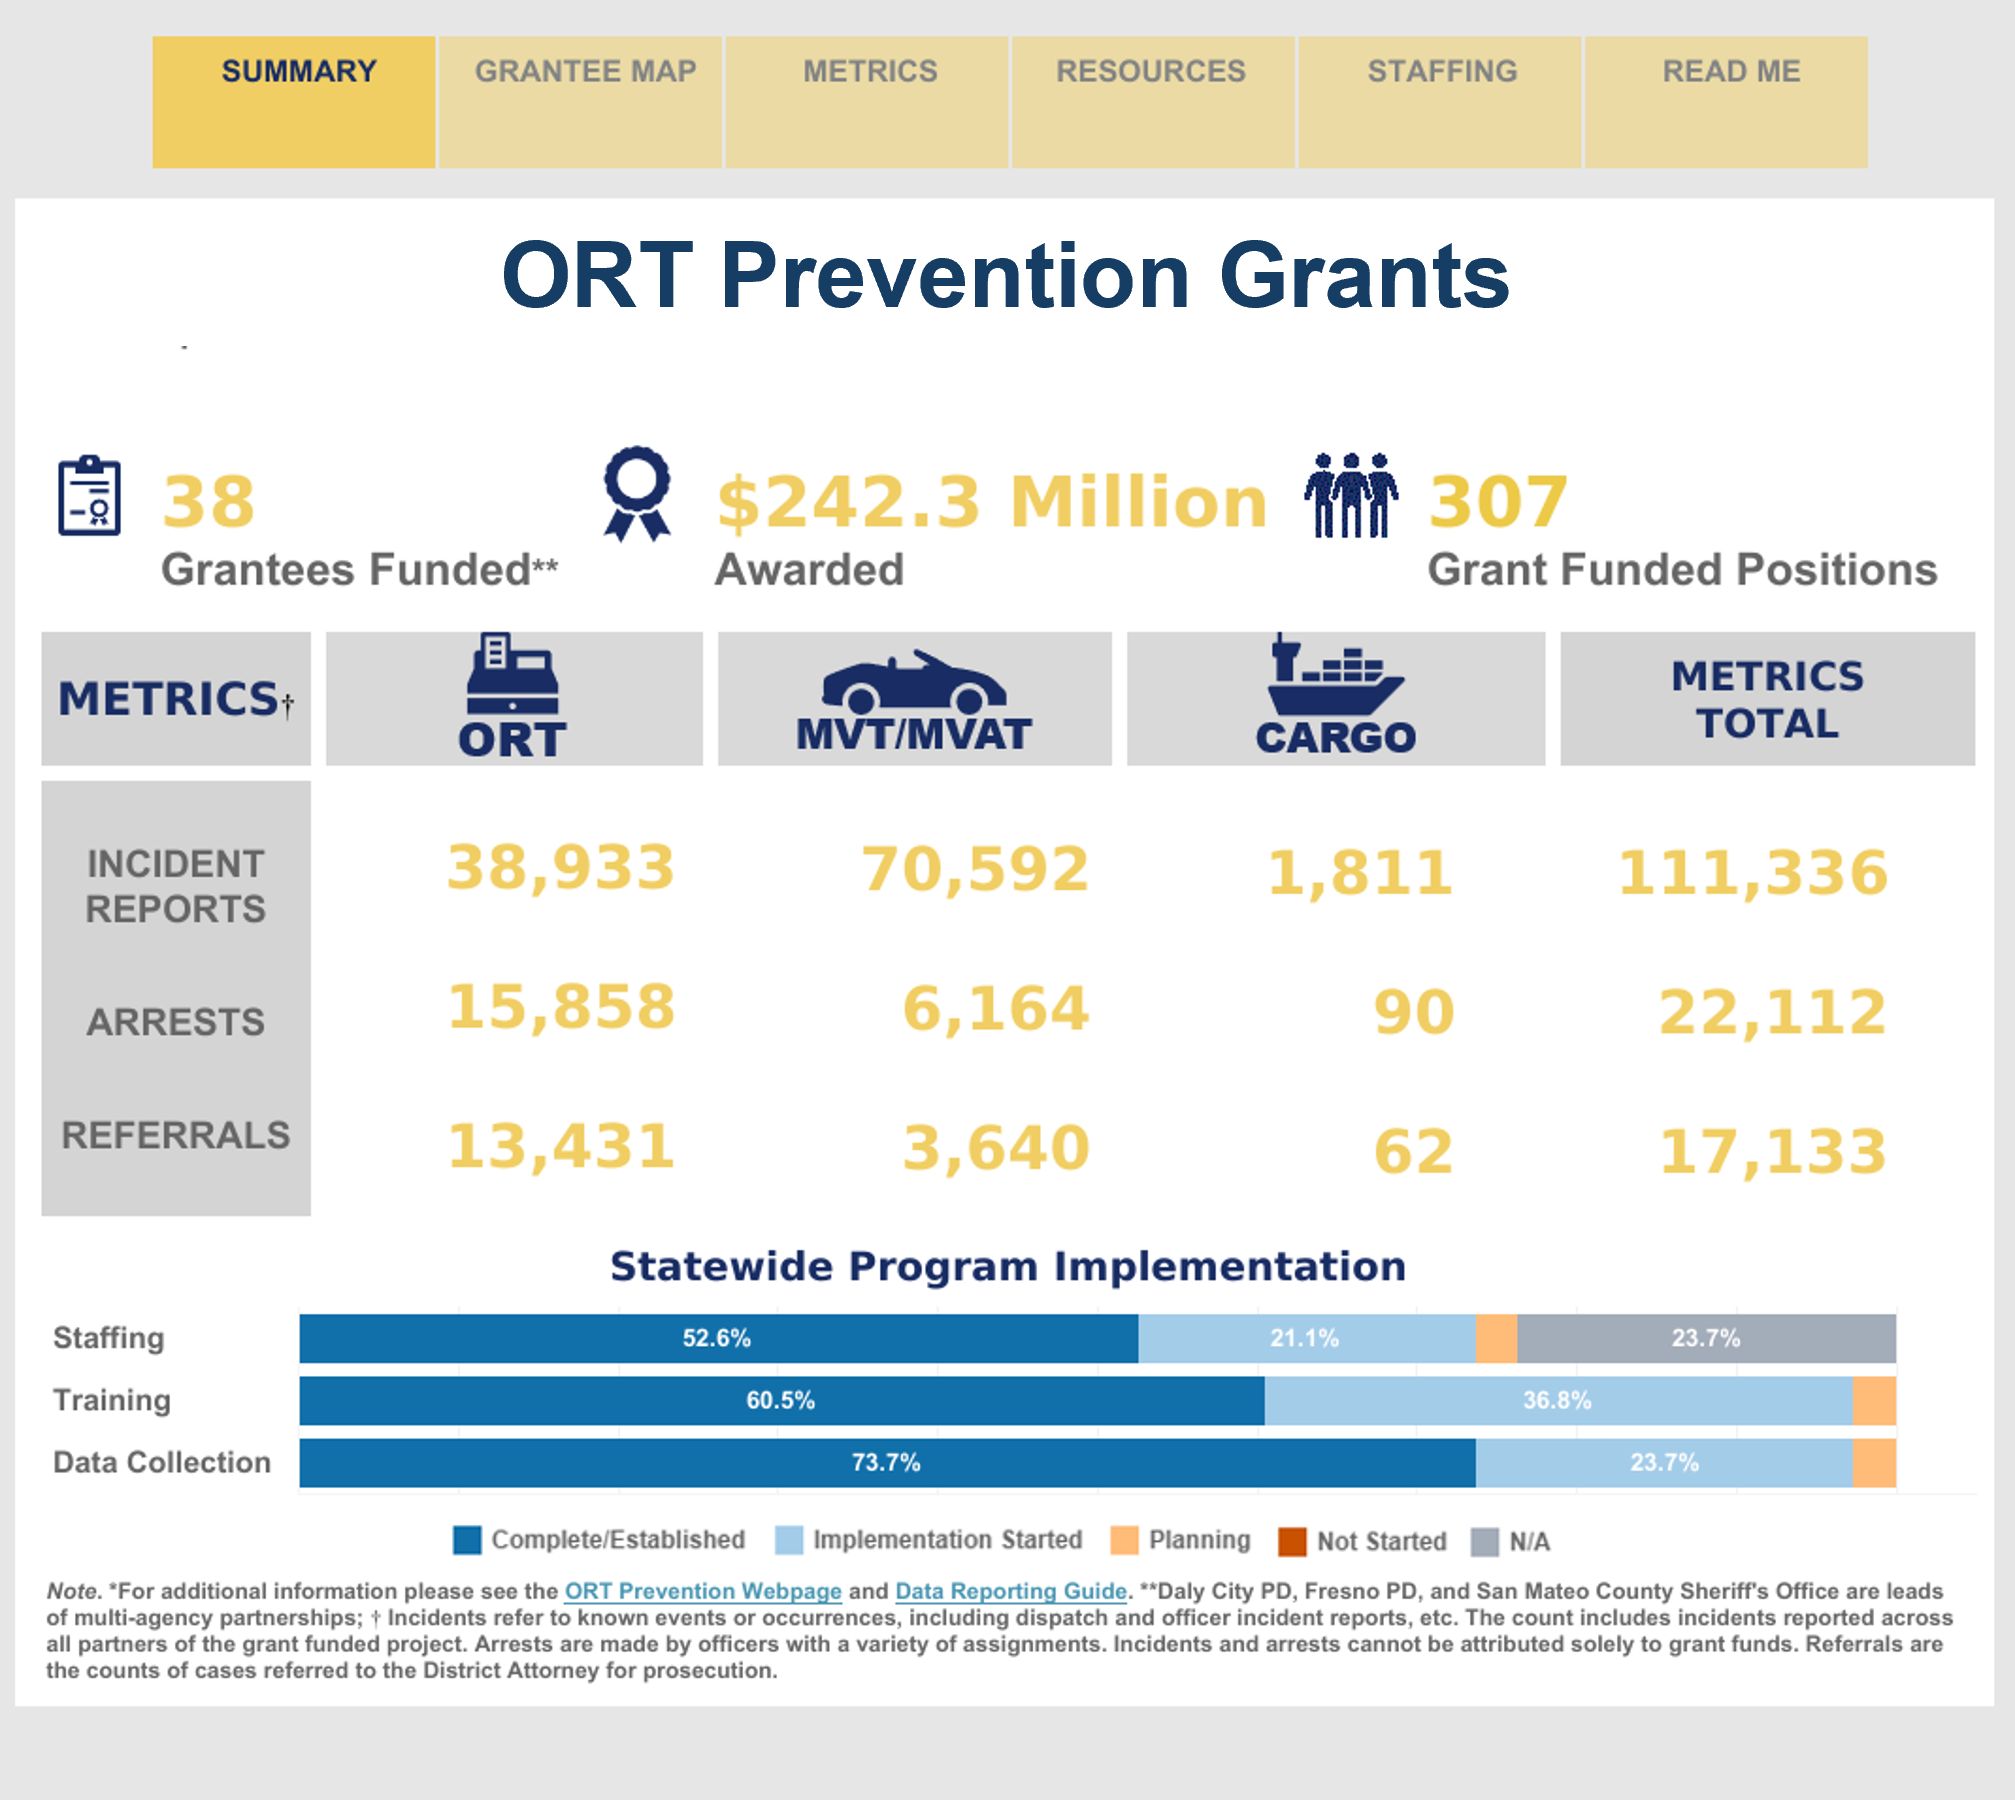Image resolution: width=2015 pixels, height=1800 pixels.
Task: Click the Planning legend color square
Action: click(x=1125, y=1540)
